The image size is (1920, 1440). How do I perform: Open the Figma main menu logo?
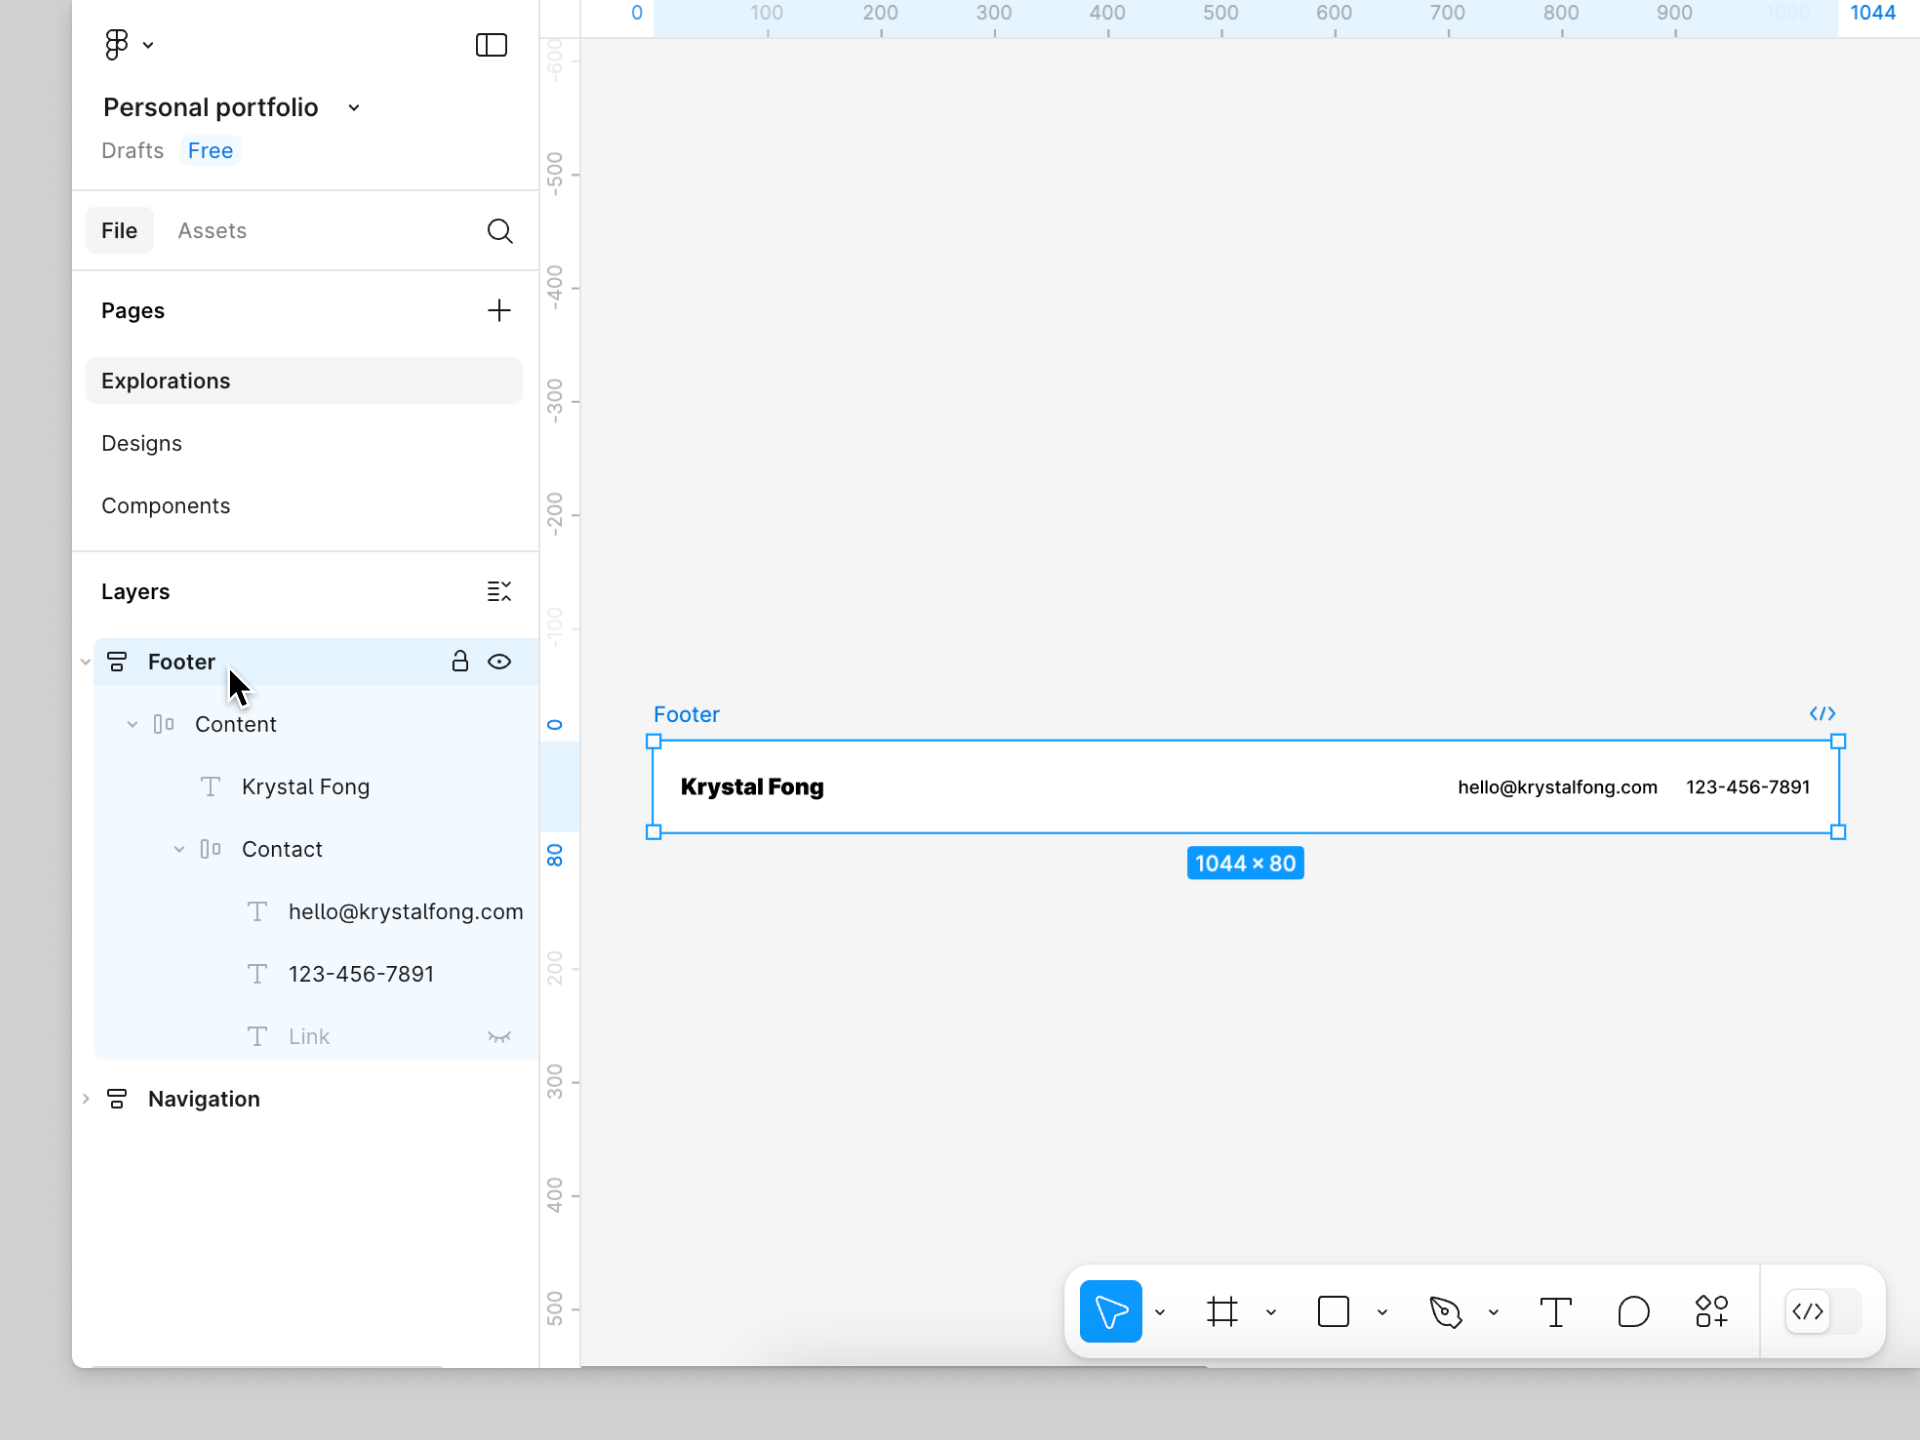click(117, 44)
